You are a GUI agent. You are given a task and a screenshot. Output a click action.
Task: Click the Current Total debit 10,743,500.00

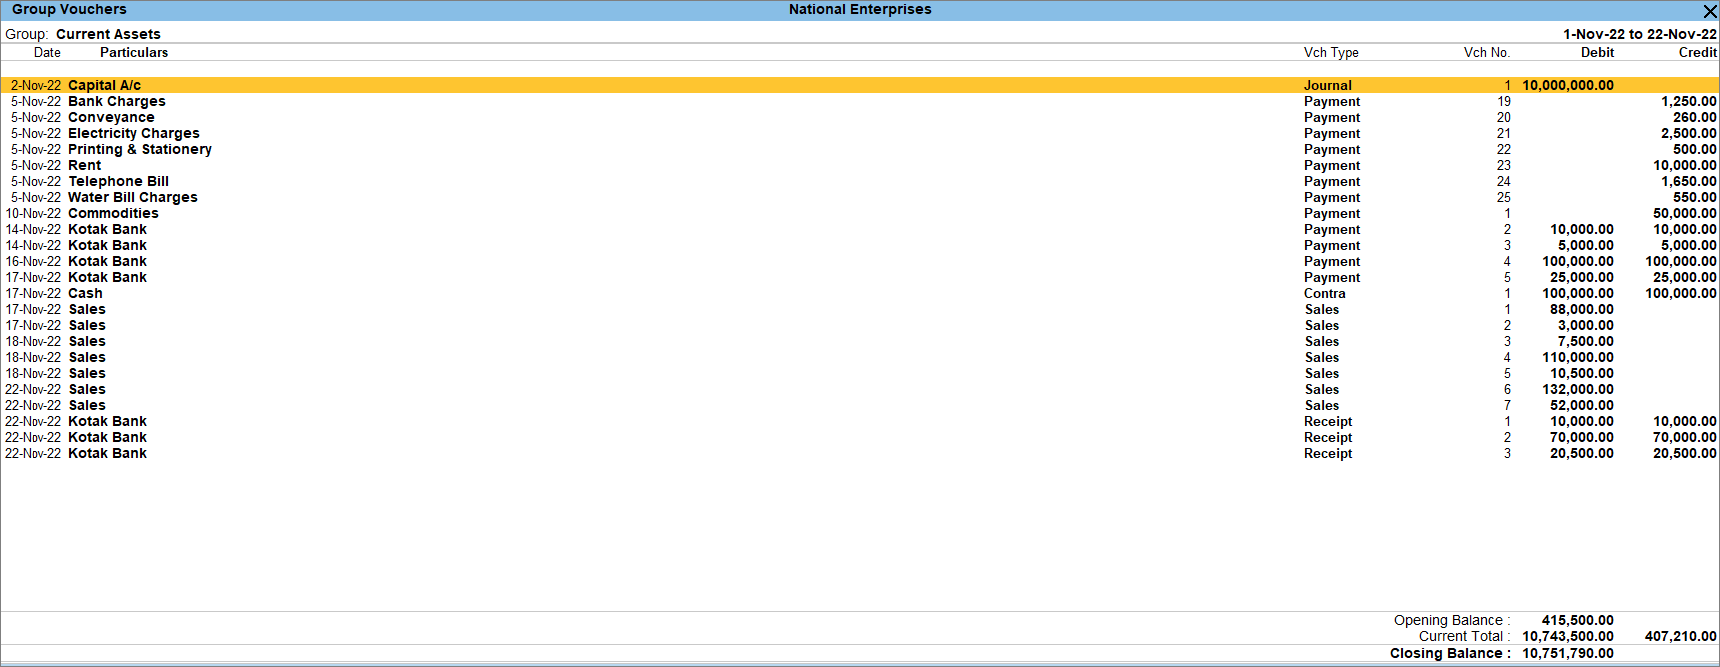(1568, 636)
